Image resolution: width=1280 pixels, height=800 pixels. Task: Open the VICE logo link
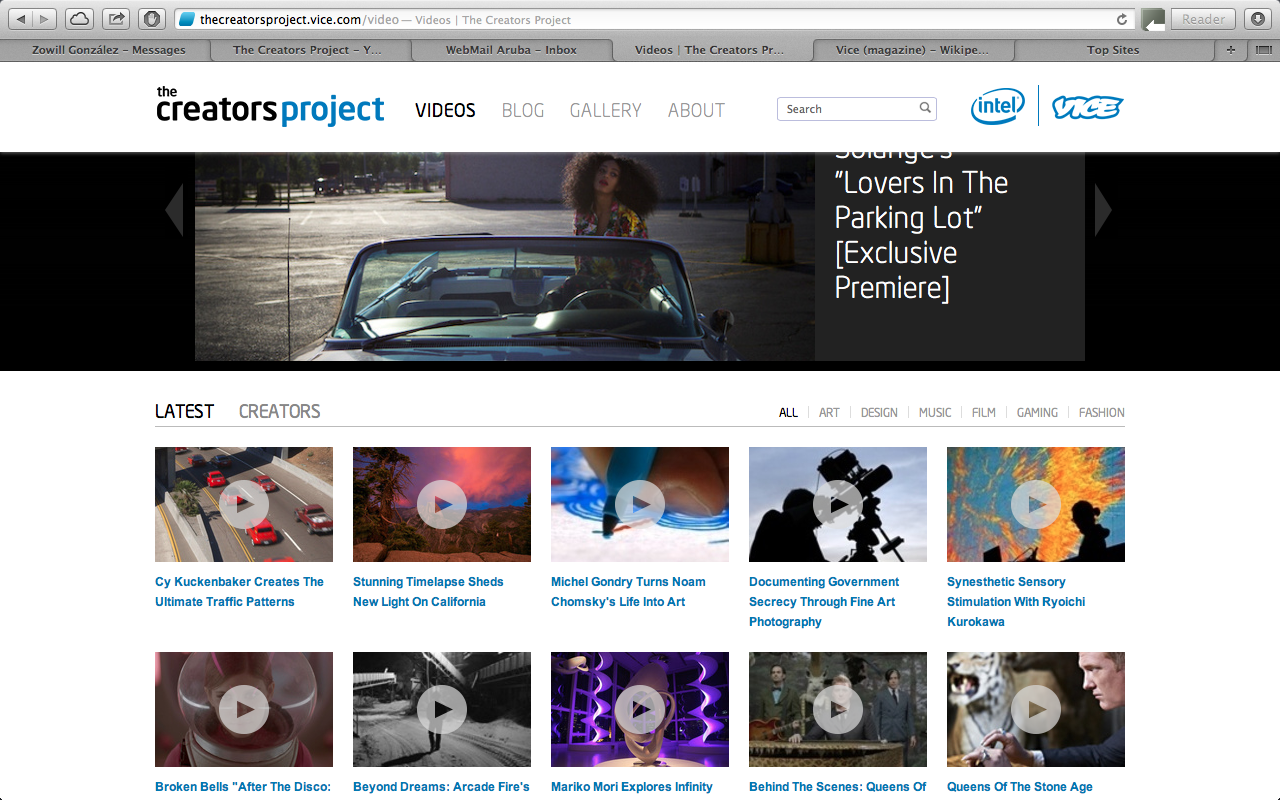click(1087, 107)
